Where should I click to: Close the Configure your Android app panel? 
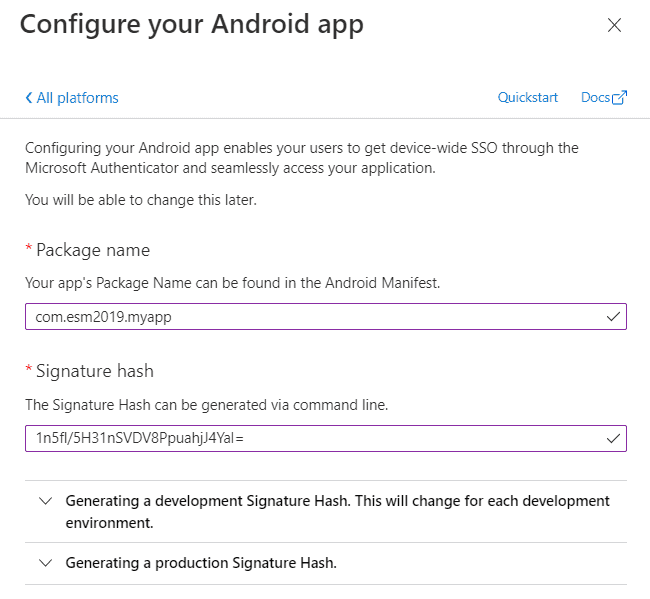coord(614,25)
